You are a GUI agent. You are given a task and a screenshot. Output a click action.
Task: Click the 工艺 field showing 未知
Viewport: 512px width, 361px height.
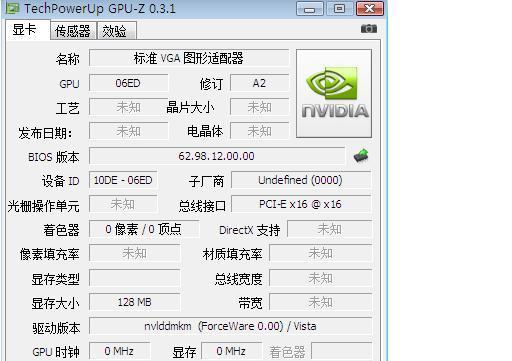[x=128, y=107]
